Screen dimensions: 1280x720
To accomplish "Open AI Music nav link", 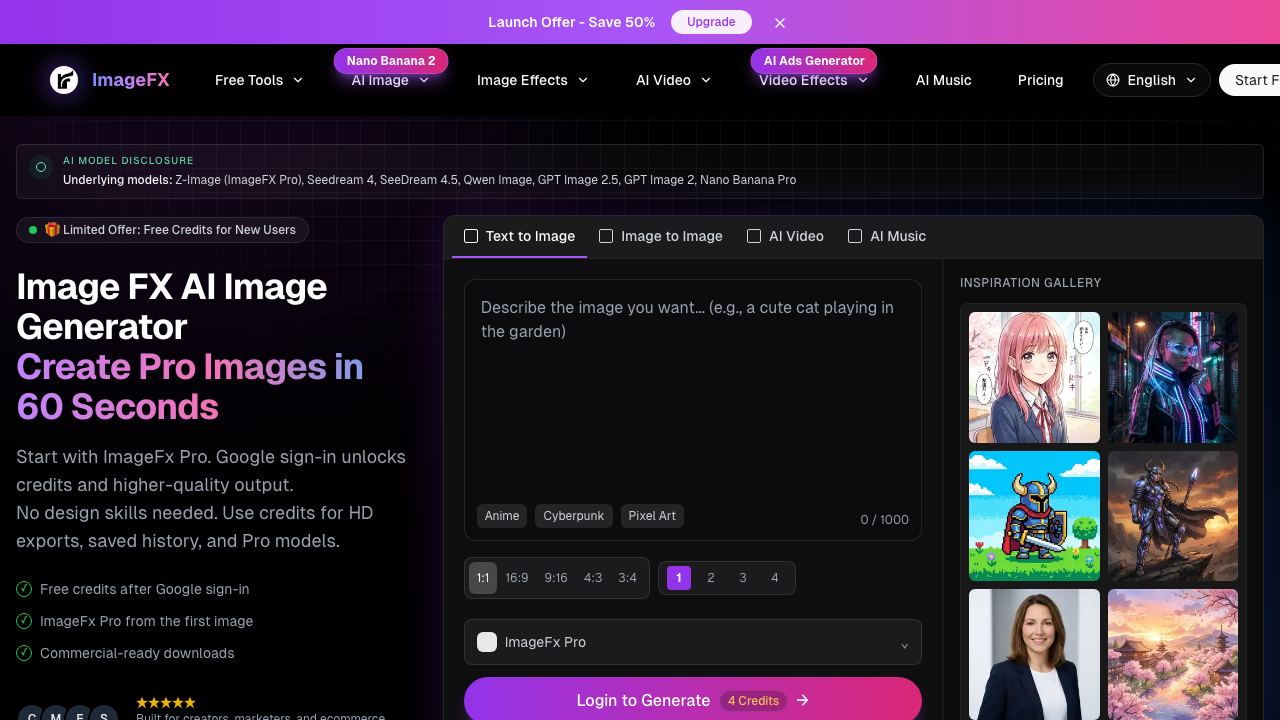I will (x=943, y=80).
